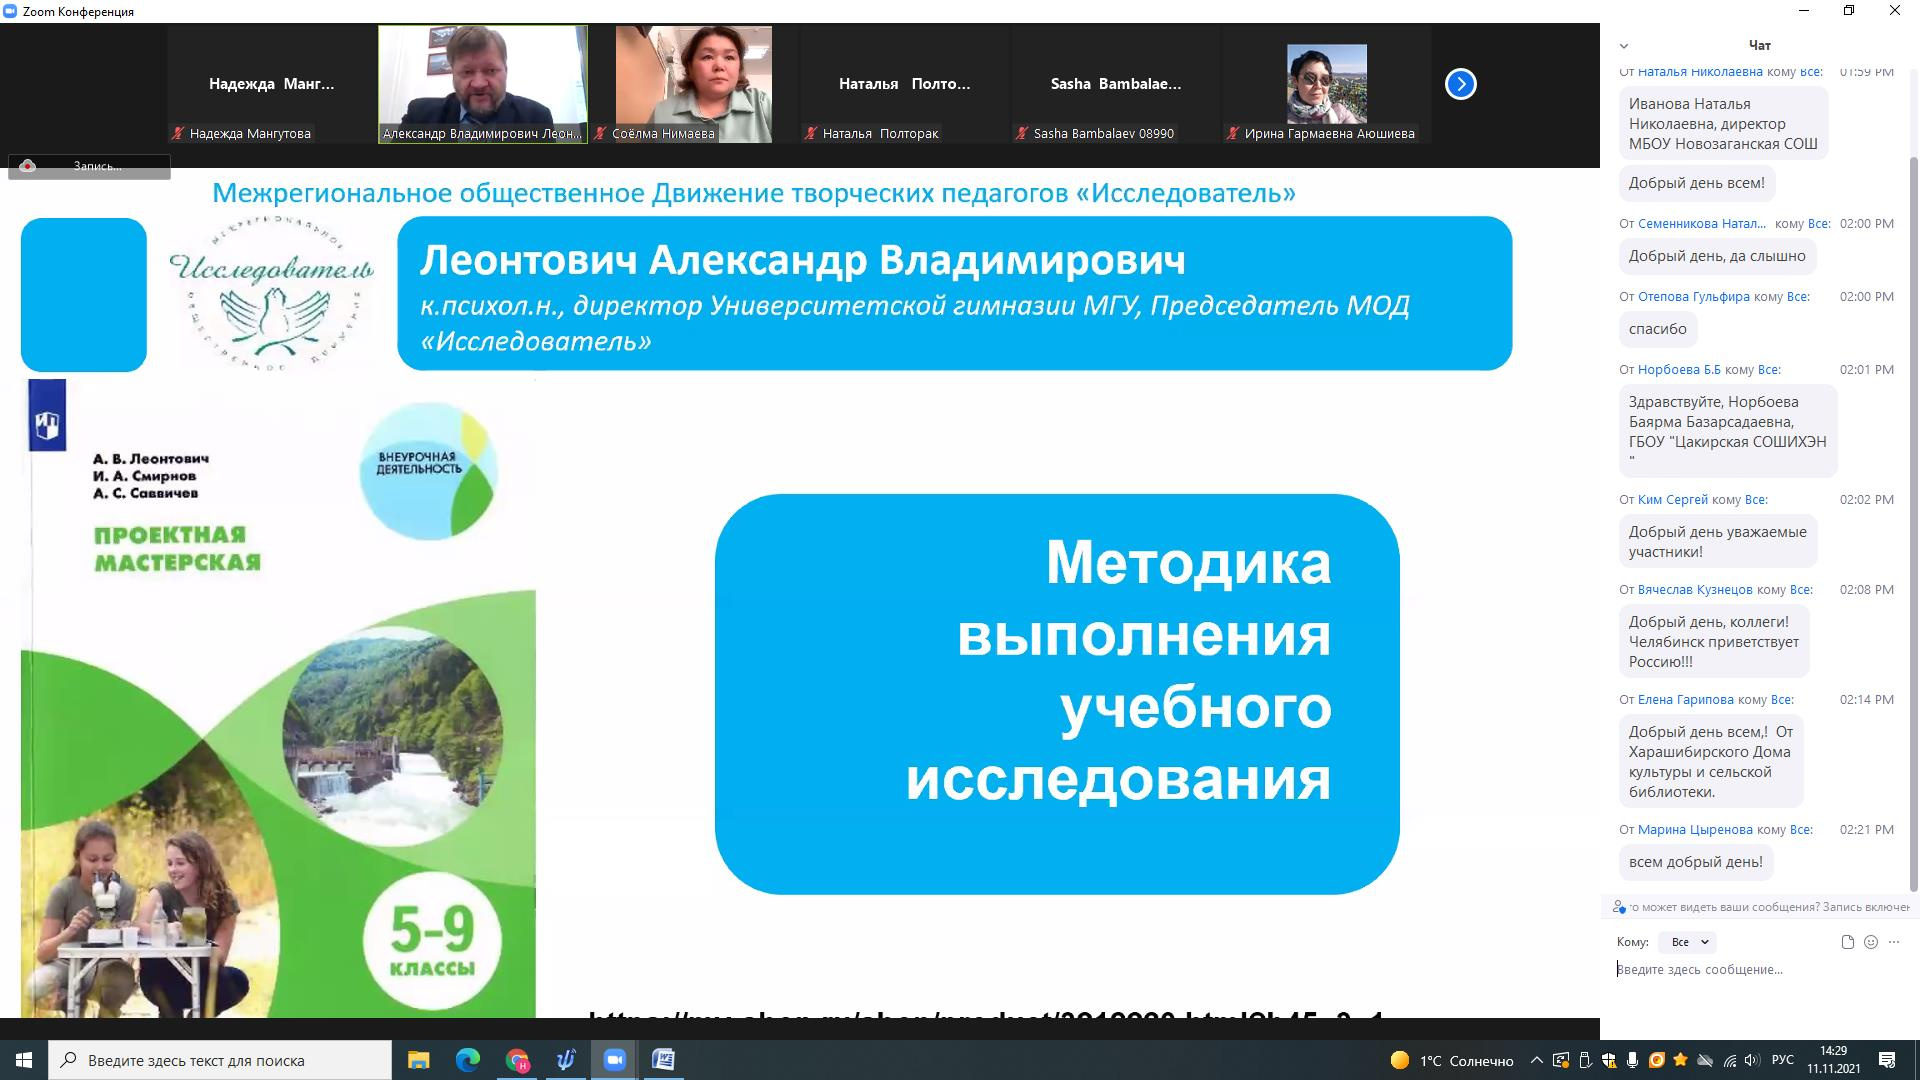Open the chat file attachment icon
This screenshot has width=1920, height=1080.
point(1847,942)
